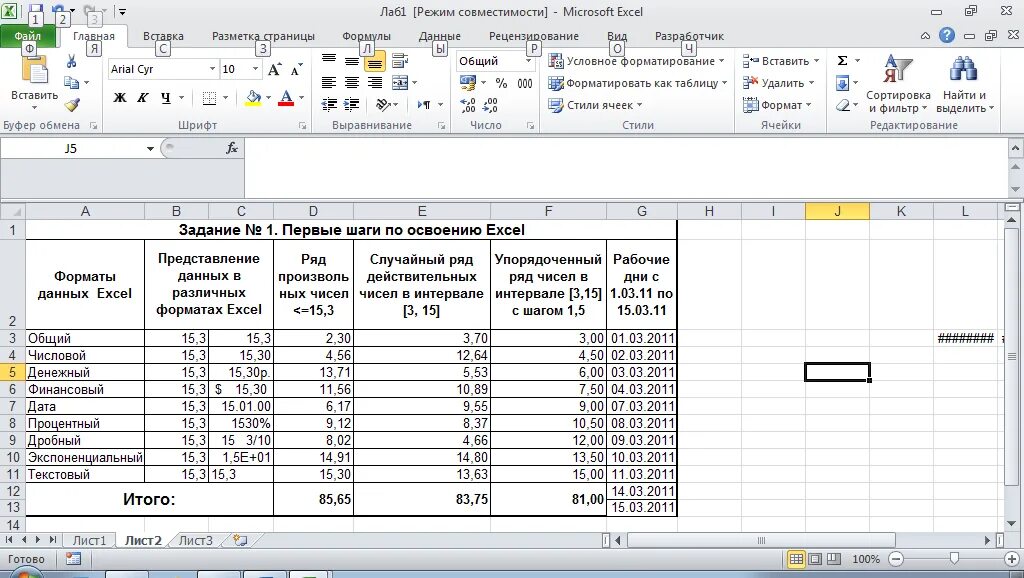
Task: Increase font size with large A
Action: pos(275,69)
